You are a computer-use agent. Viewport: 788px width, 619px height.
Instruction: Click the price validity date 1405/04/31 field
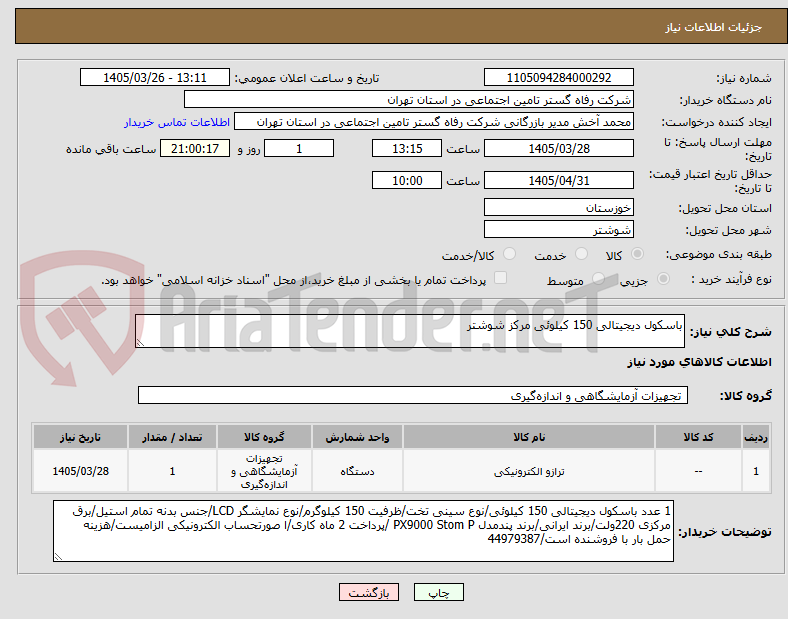click(559, 180)
